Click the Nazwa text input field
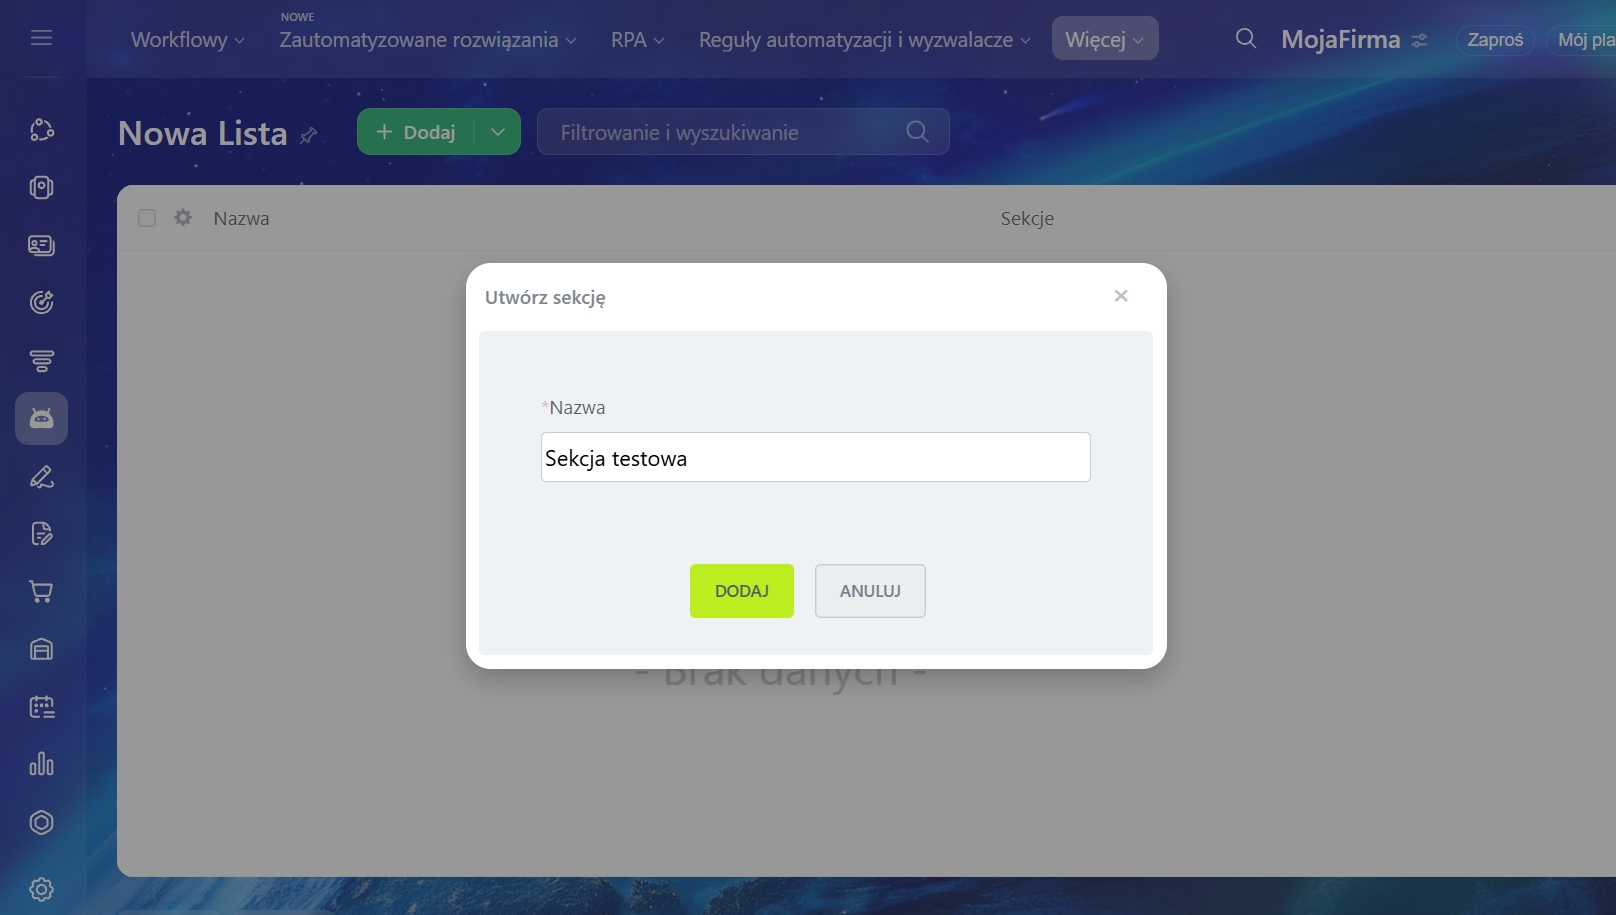1616x915 pixels. point(815,457)
